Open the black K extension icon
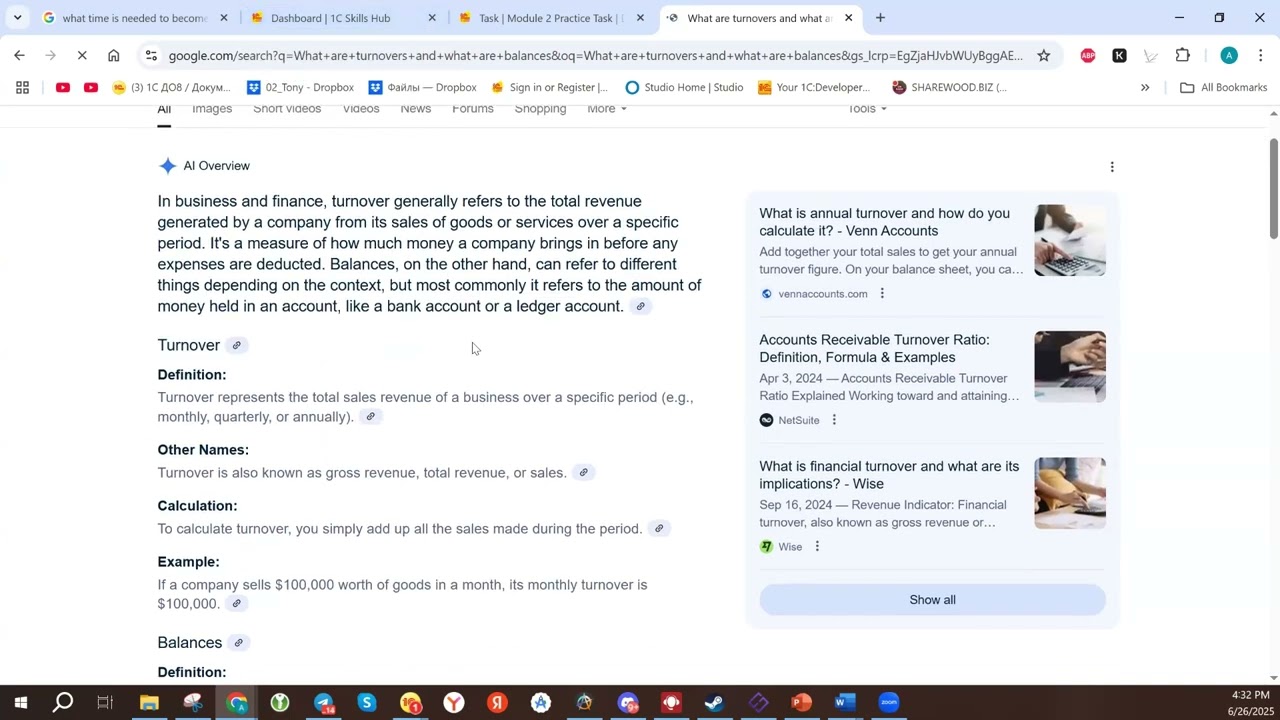This screenshot has height=720, width=1280. tap(1119, 56)
